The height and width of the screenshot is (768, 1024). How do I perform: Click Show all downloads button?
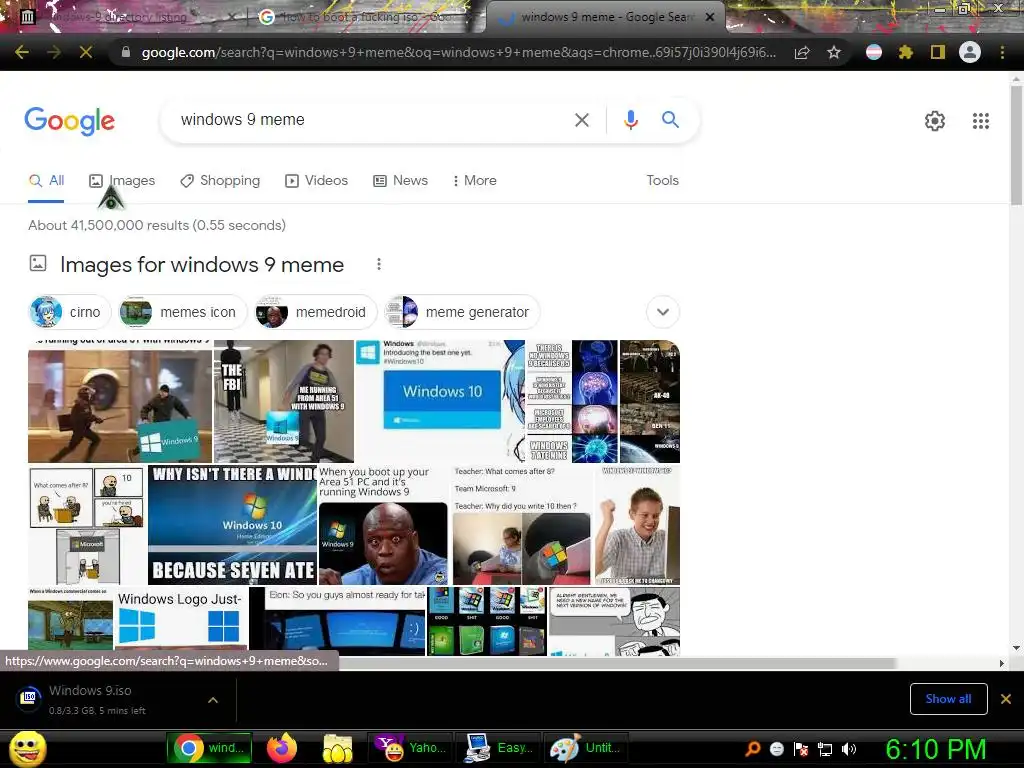pyautogui.click(x=948, y=699)
